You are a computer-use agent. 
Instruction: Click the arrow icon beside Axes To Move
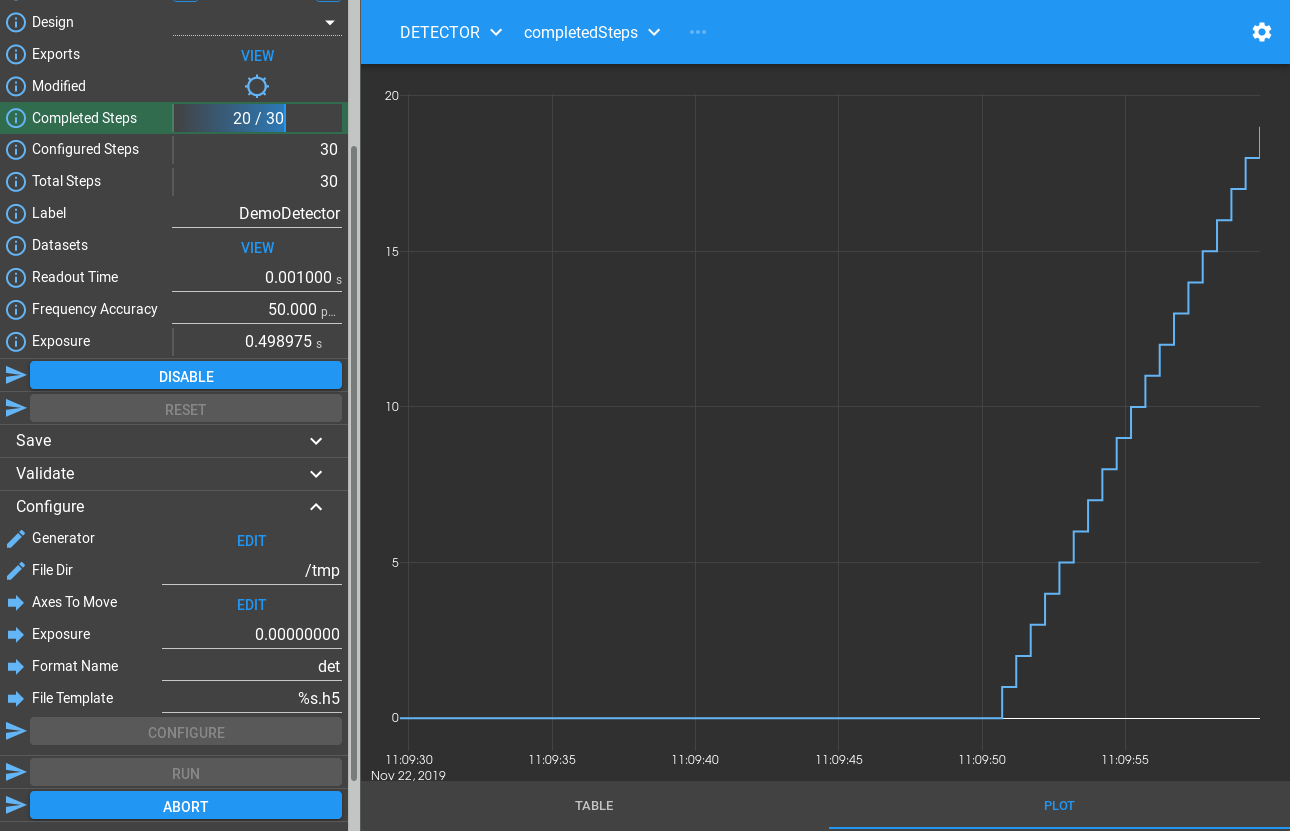click(15, 603)
